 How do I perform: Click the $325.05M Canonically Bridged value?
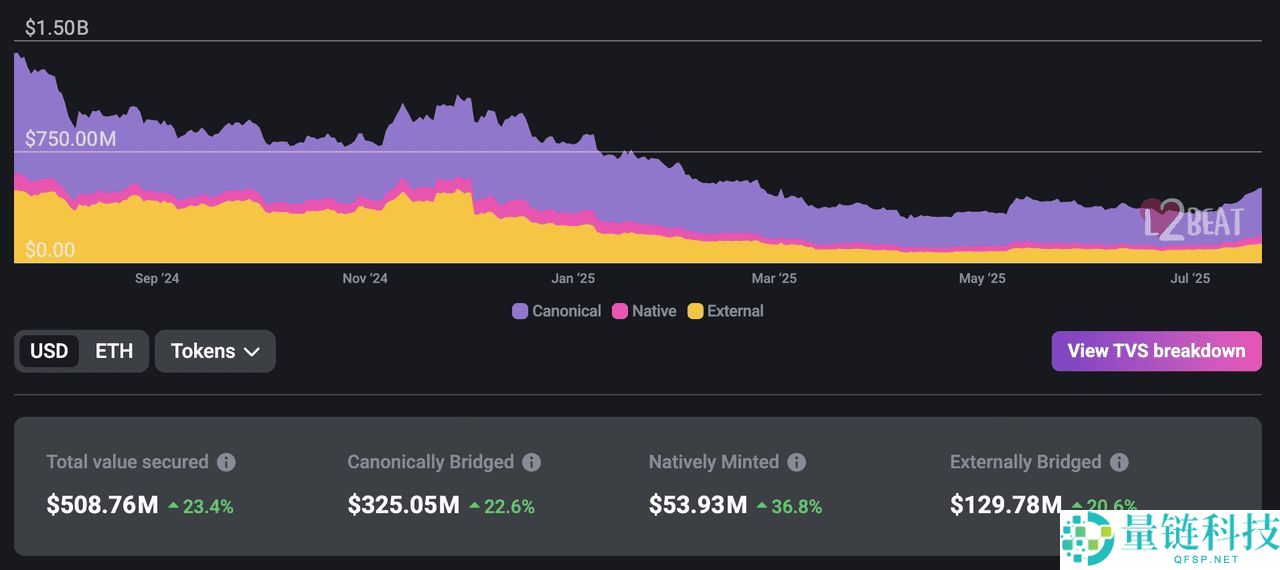coord(403,505)
